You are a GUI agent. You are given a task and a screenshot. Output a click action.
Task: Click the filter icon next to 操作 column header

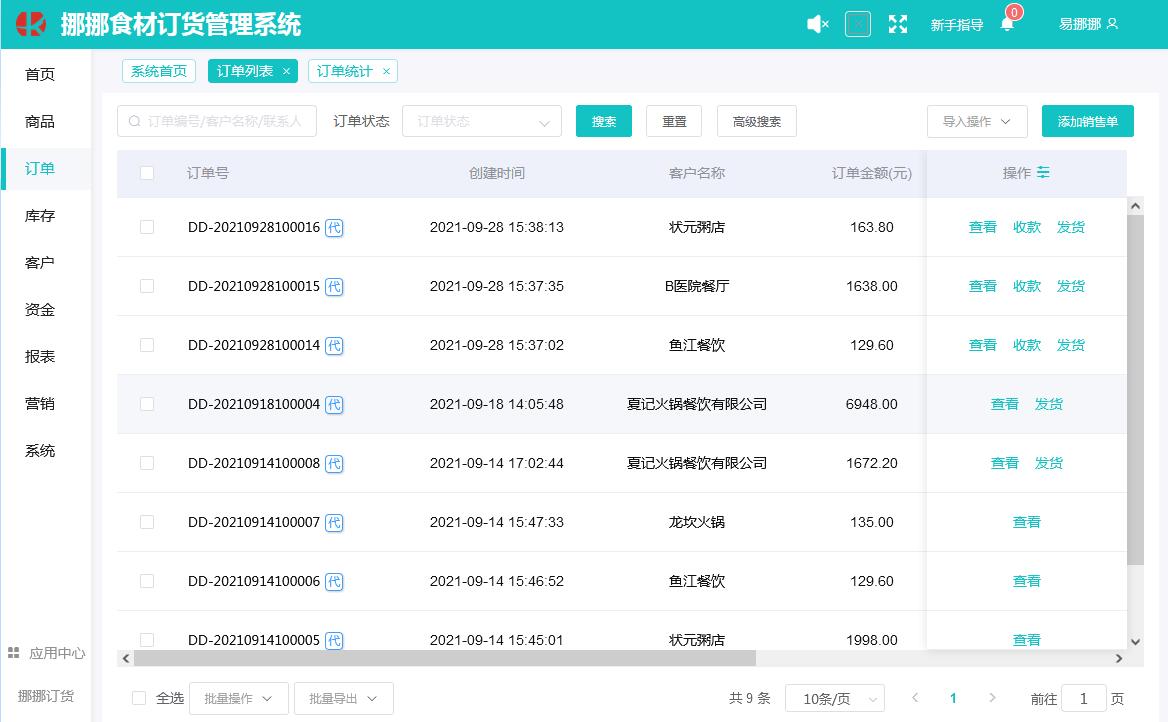point(1043,173)
